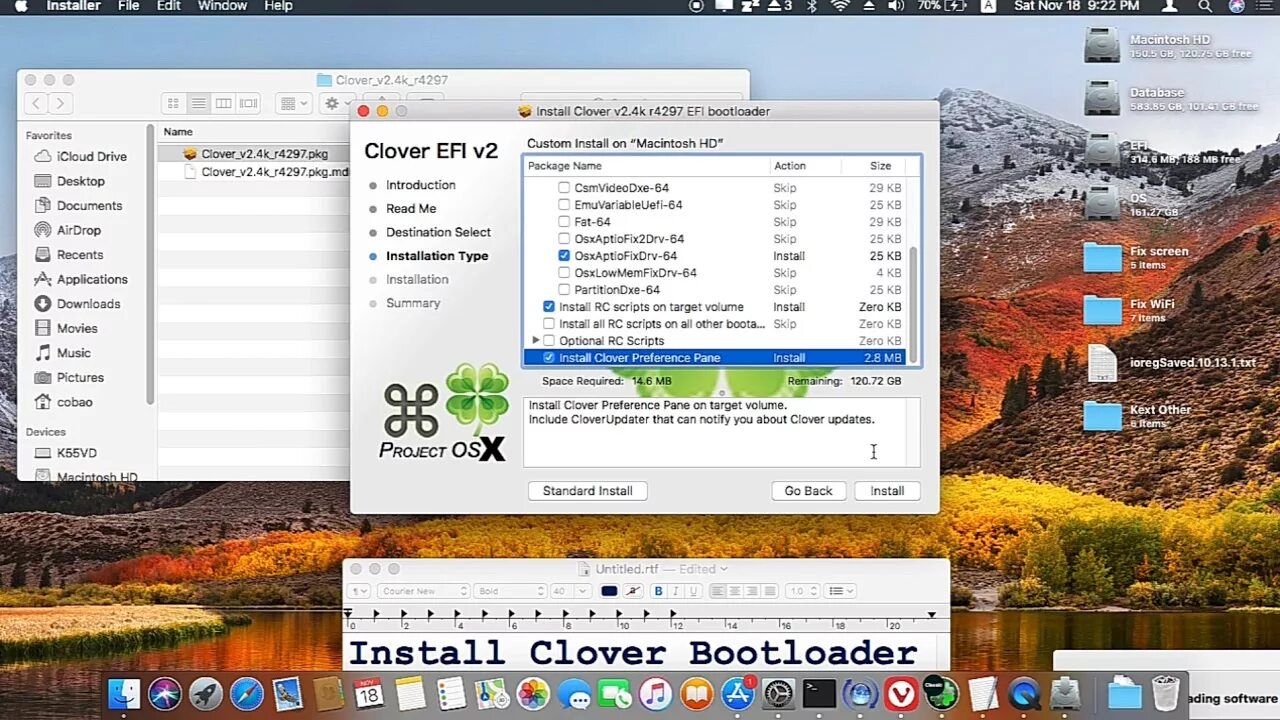1280x720 pixels.
Task: Uncheck Install Clover Preference Pane checkbox
Action: 549,358
